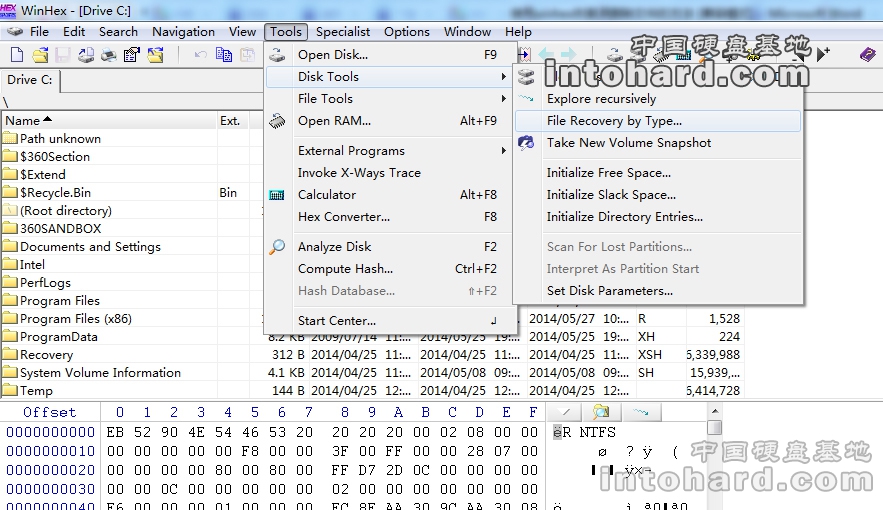Click the black triangle plus toolbar icon
Image resolution: width=883 pixels, height=510 pixels.
click(823, 55)
